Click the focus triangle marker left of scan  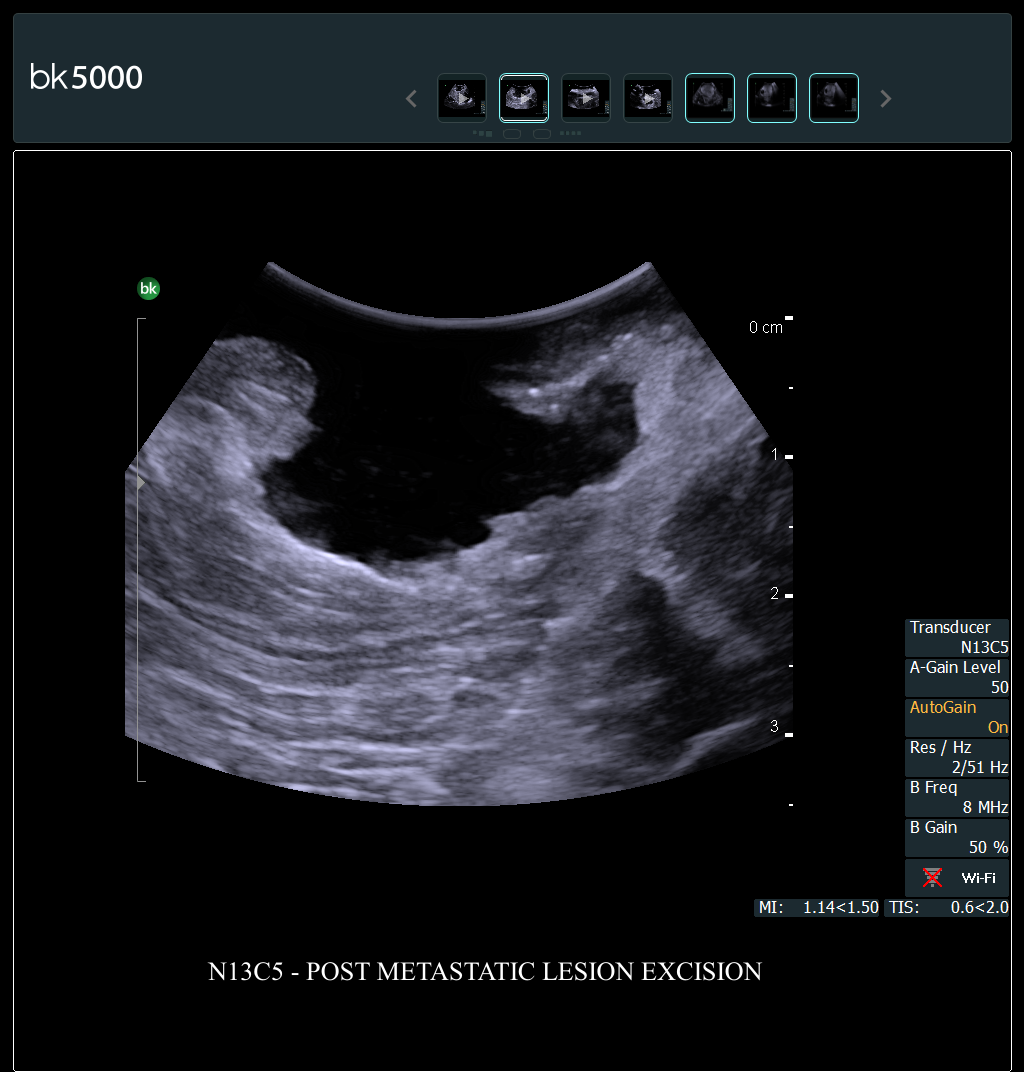[141, 483]
